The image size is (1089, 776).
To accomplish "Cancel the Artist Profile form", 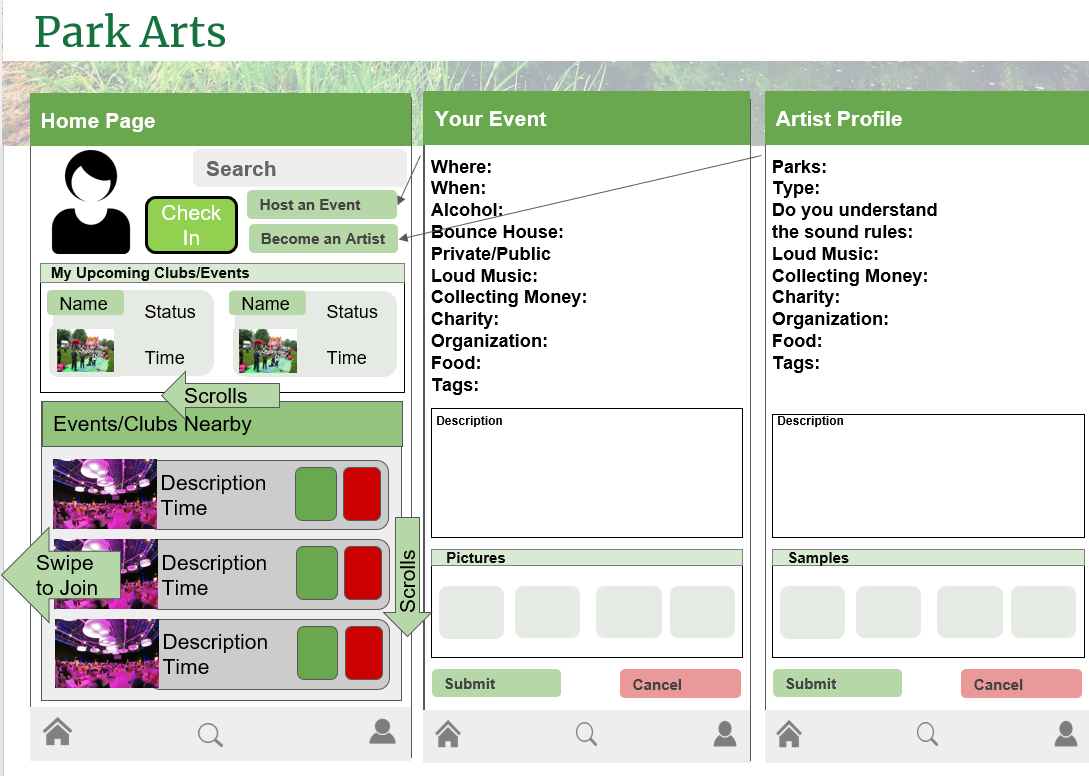I will 1021,684.
